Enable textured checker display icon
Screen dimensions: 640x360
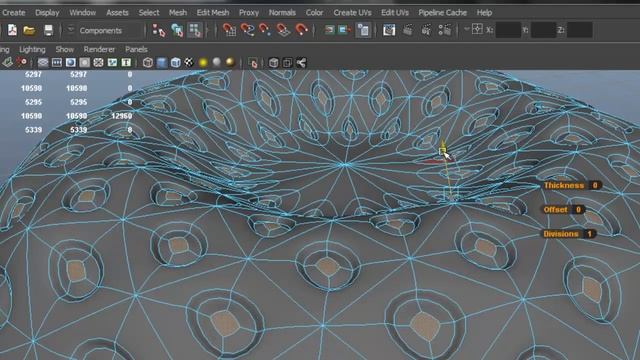point(189,62)
